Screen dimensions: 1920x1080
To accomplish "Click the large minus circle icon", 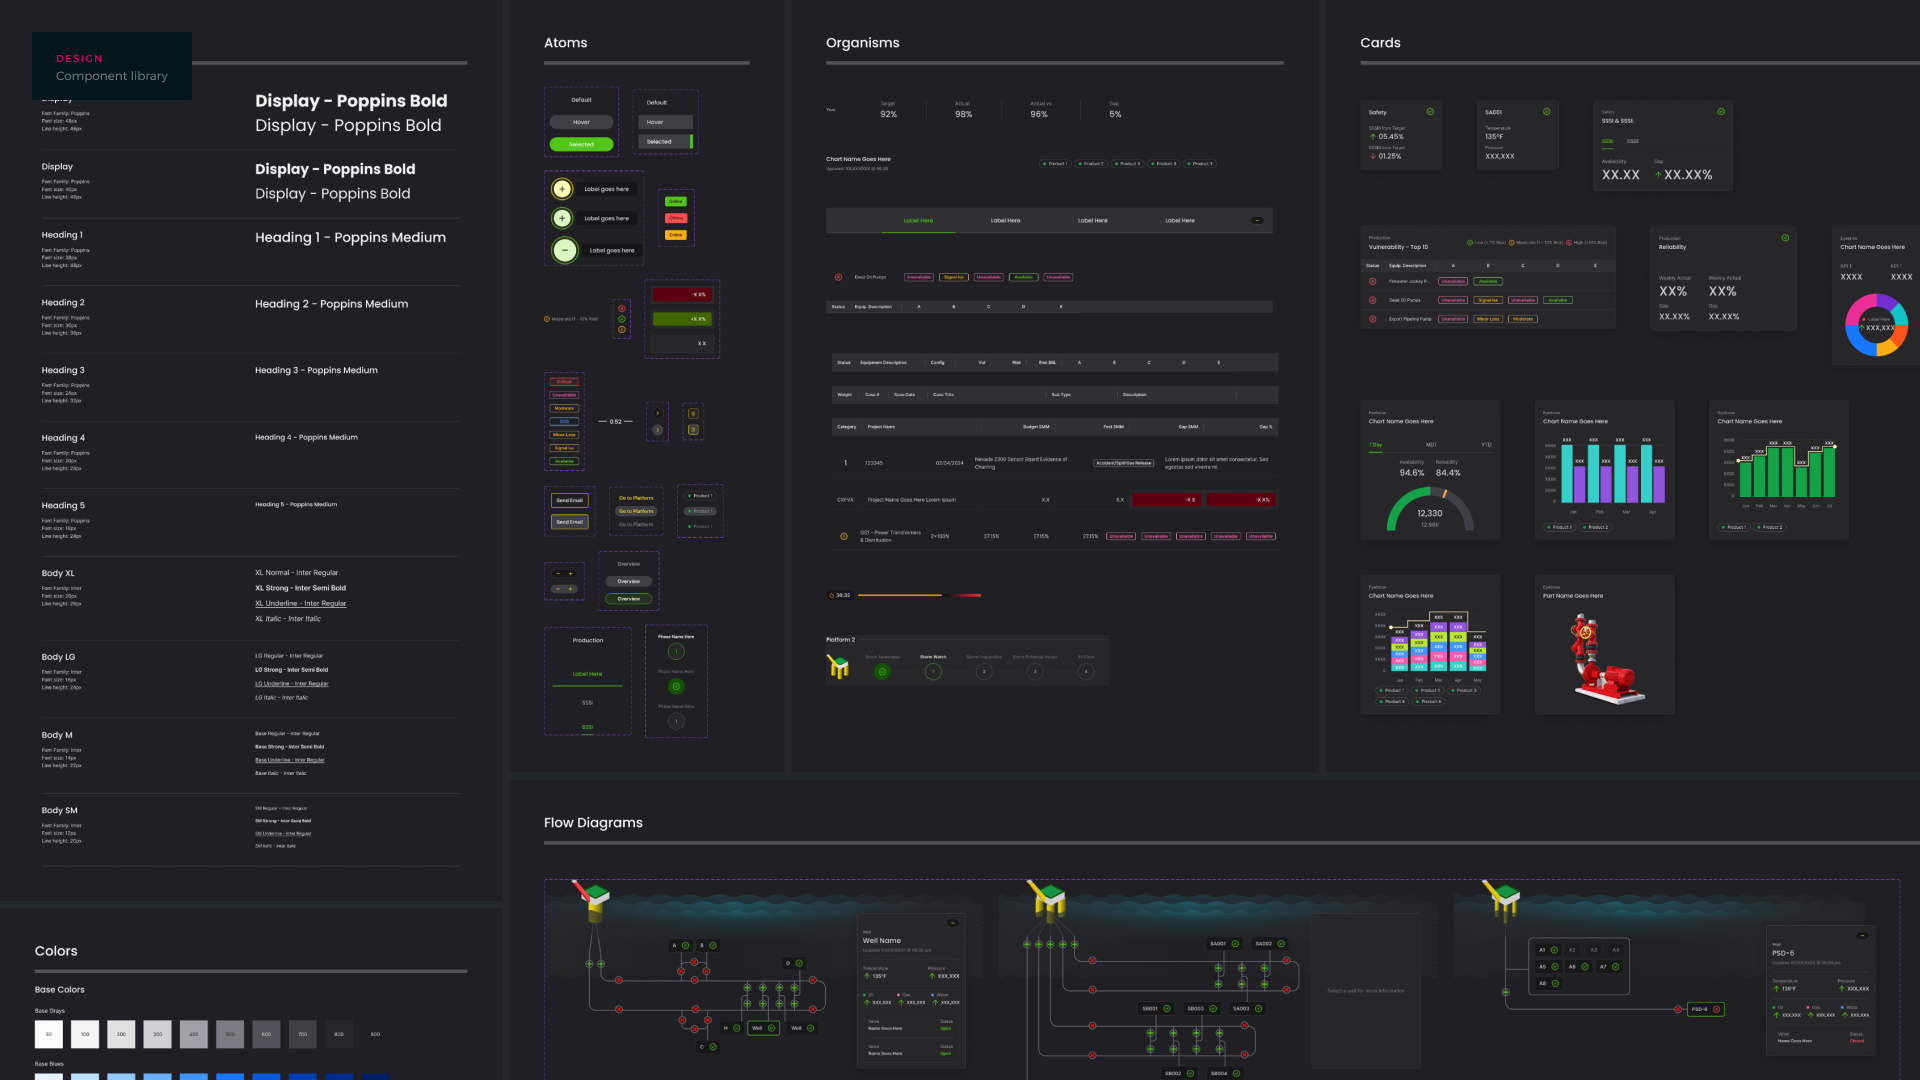I will pos(565,250).
